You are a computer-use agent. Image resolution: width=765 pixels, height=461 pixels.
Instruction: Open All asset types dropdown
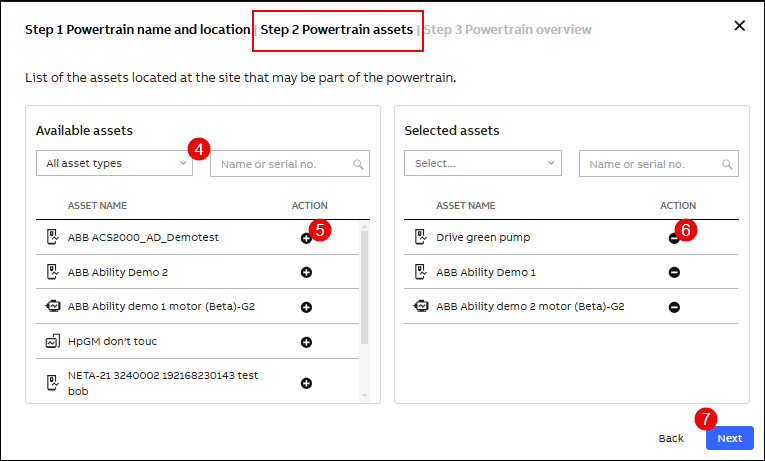point(114,164)
